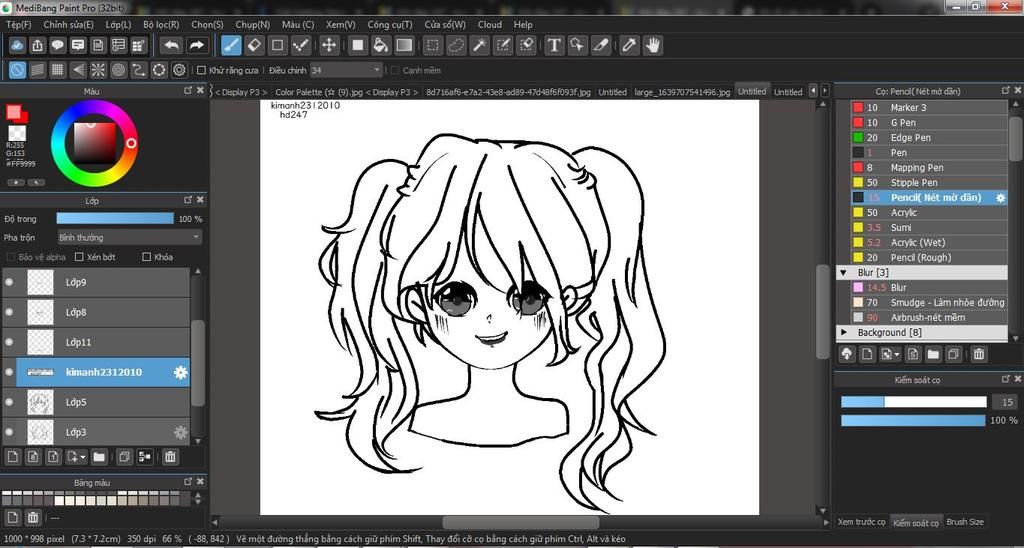Open Cloud menu
Image resolution: width=1024 pixels, height=548 pixels.
pos(490,24)
